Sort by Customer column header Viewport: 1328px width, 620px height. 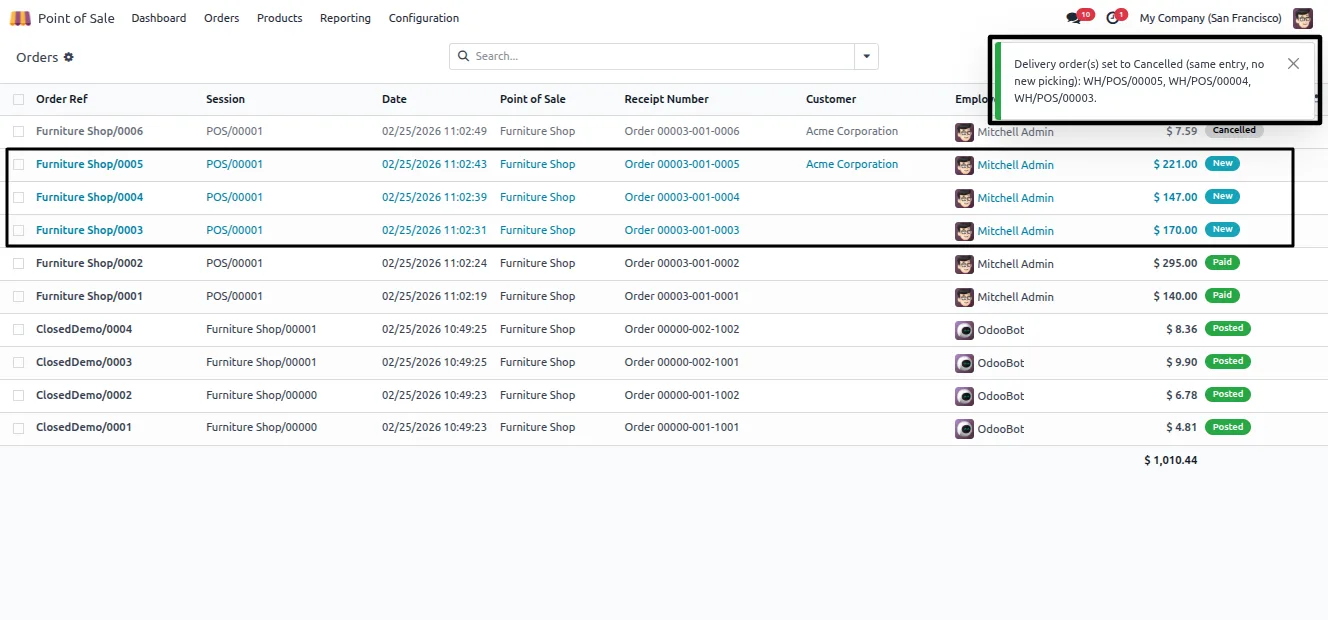[831, 99]
